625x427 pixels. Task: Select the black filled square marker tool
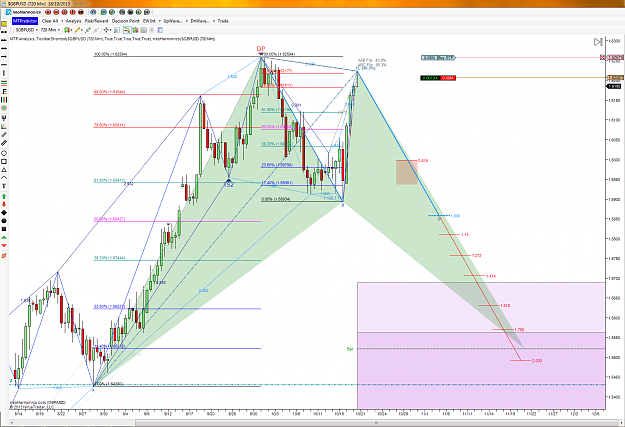pyautogui.click(x=4, y=229)
